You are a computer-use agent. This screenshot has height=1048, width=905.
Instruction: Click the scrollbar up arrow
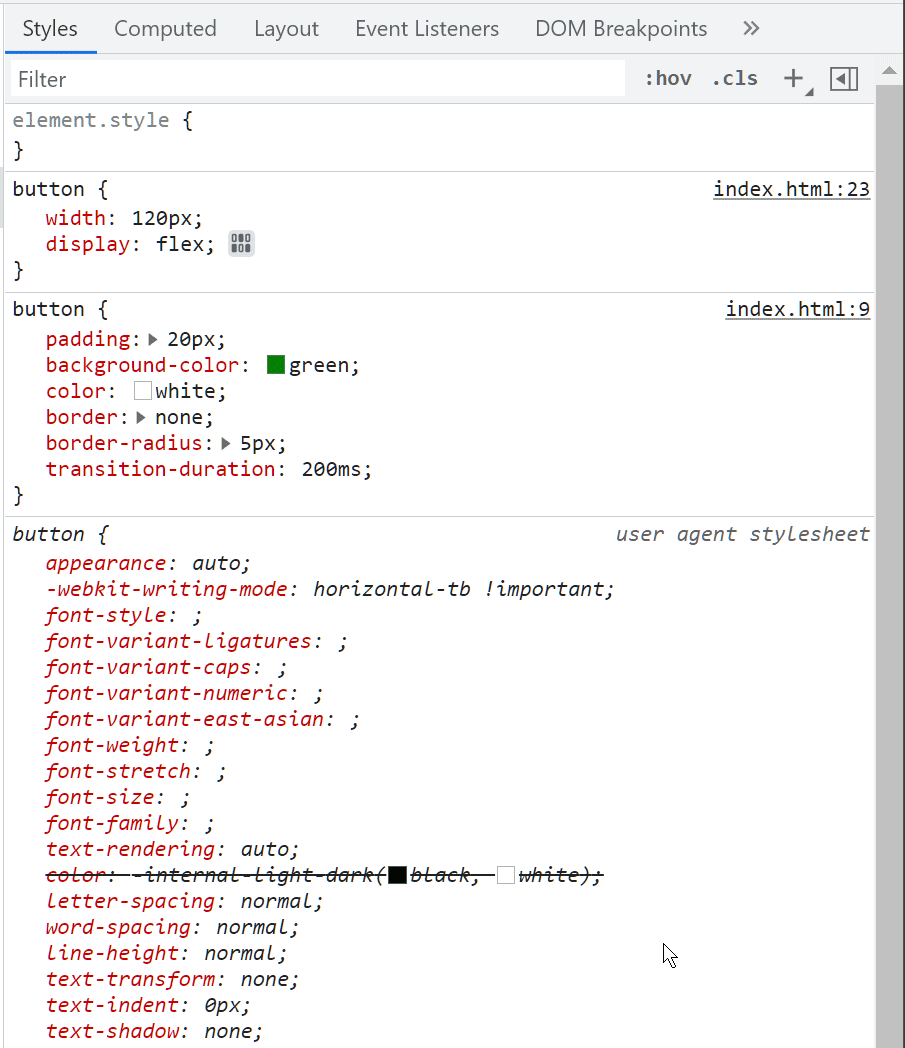889,71
